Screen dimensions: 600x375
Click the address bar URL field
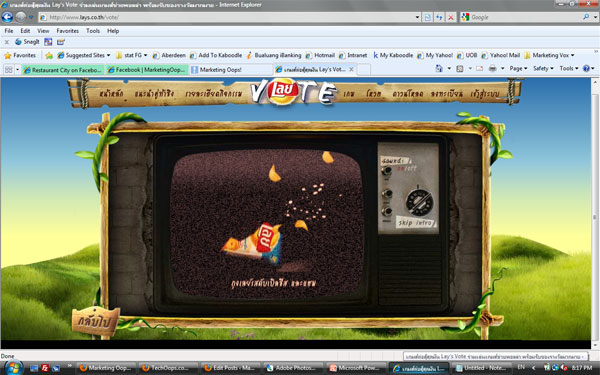[226, 17]
